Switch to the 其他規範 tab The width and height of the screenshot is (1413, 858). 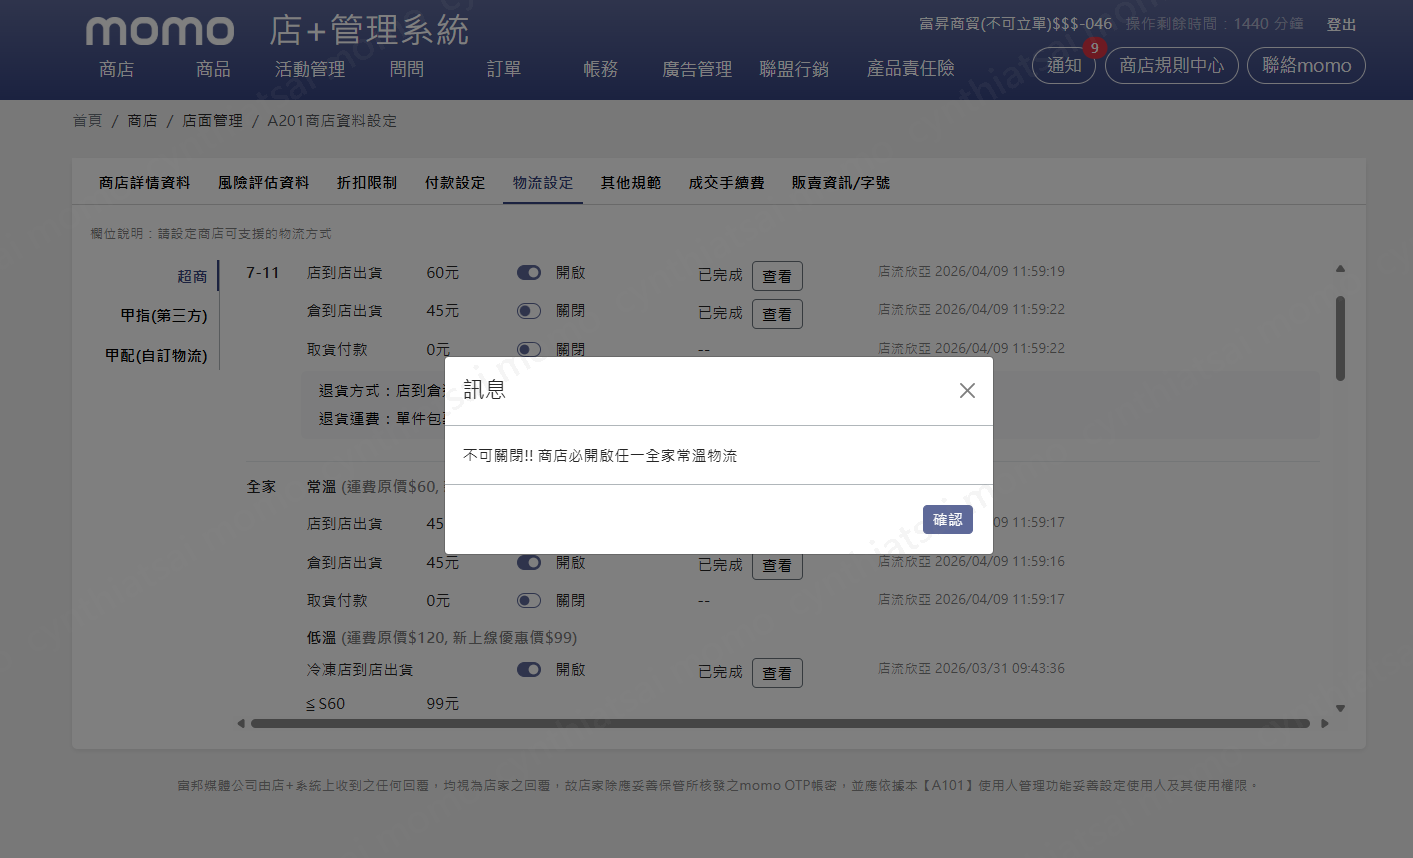click(631, 183)
